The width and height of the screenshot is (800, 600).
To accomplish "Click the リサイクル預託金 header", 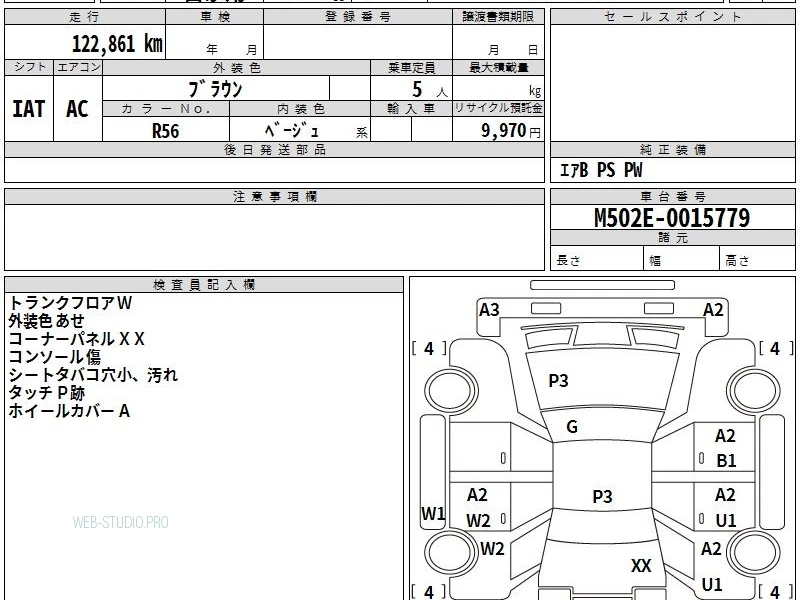I will tap(498, 109).
